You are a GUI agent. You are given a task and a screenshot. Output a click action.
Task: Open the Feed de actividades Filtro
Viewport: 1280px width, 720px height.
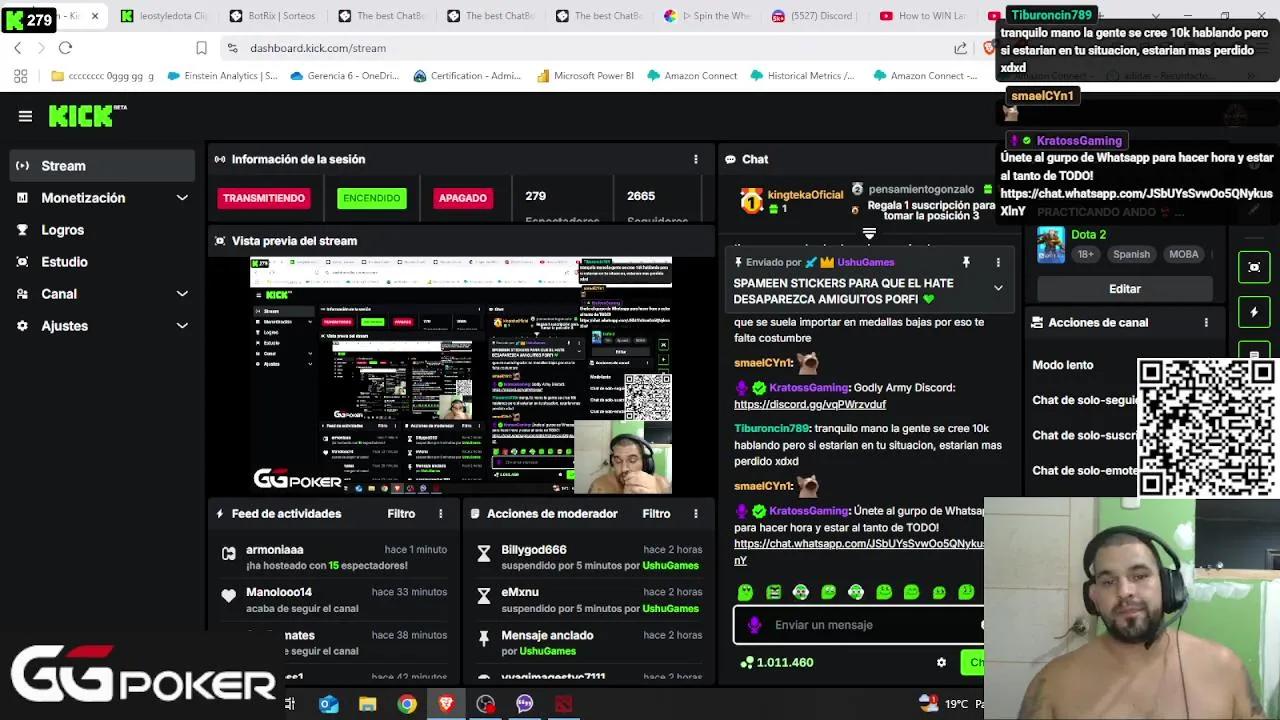coord(401,514)
